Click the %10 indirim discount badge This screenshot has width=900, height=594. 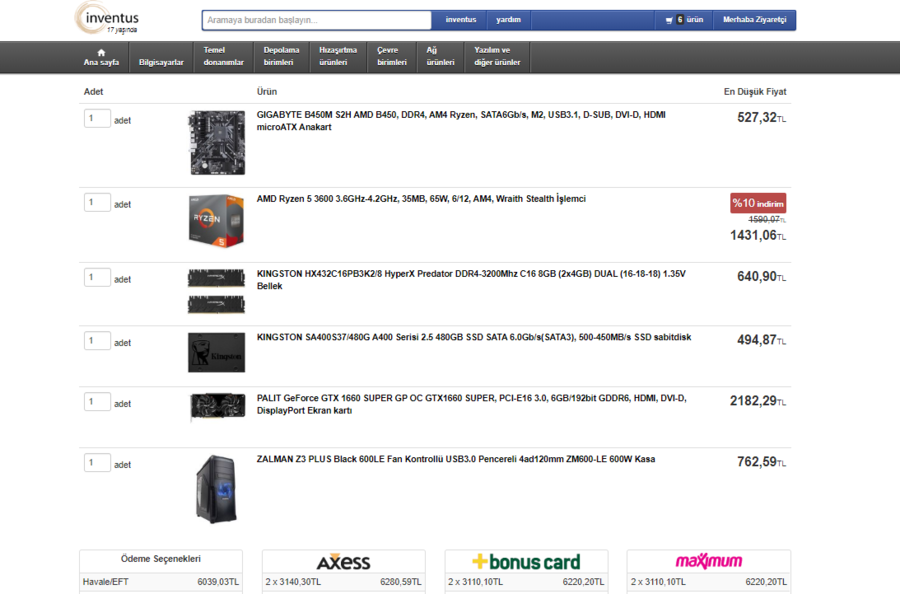point(758,203)
